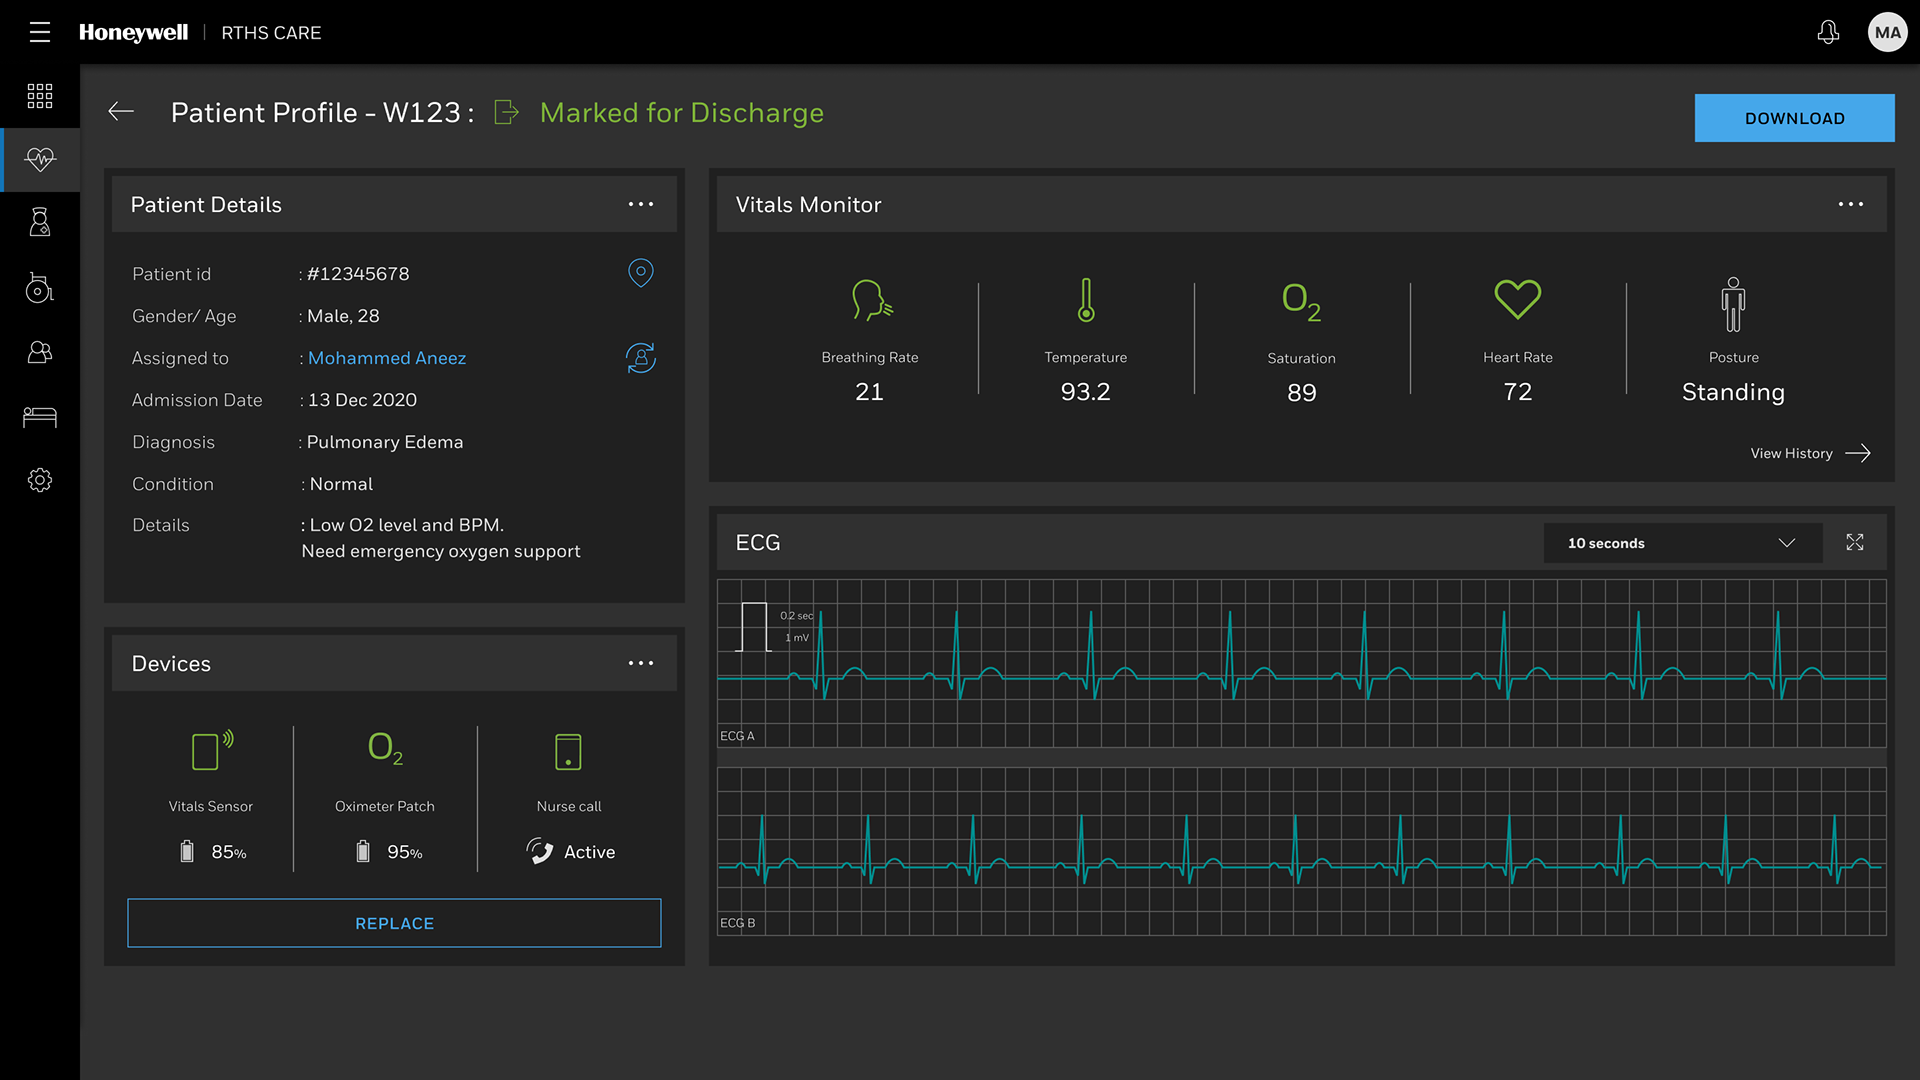This screenshot has width=1920, height=1080.
Task: Open Mohammed Aneez assigned nurse link
Action: pos(387,358)
